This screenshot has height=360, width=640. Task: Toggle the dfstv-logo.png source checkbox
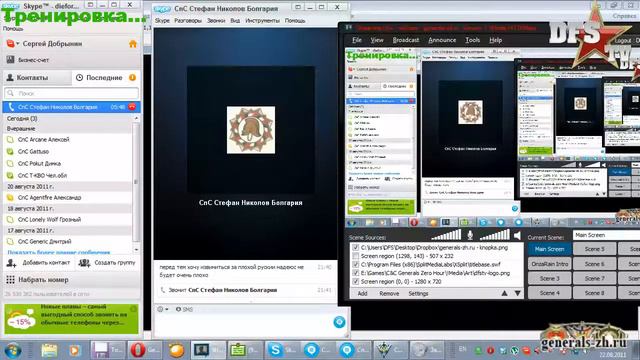[356, 273]
